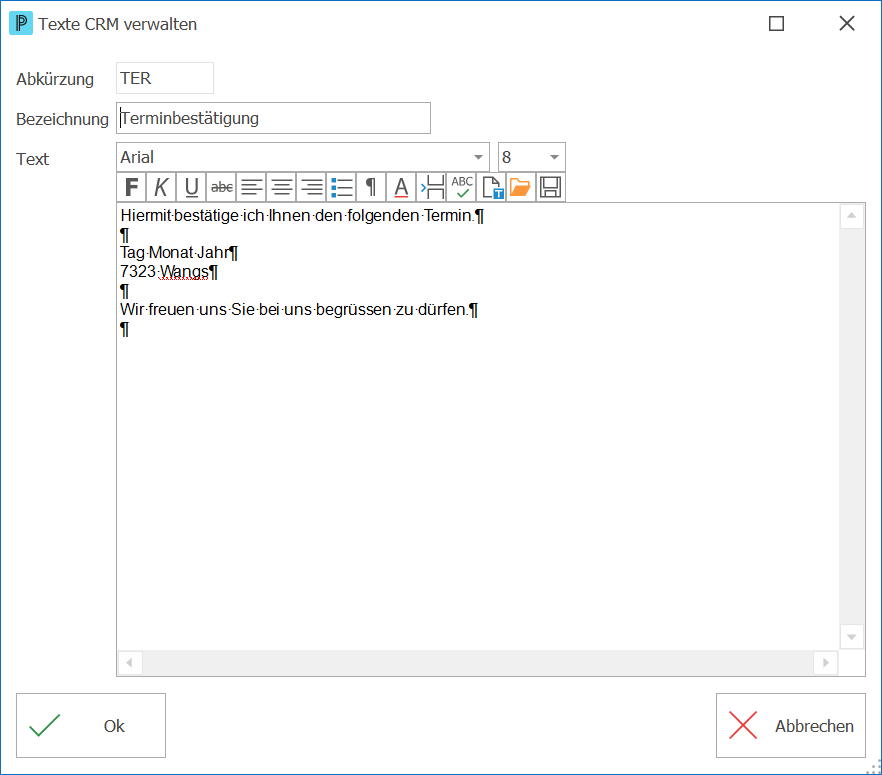Toggle underline formatting (U icon)
This screenshot has width=882, height=775.
[191, 187]
